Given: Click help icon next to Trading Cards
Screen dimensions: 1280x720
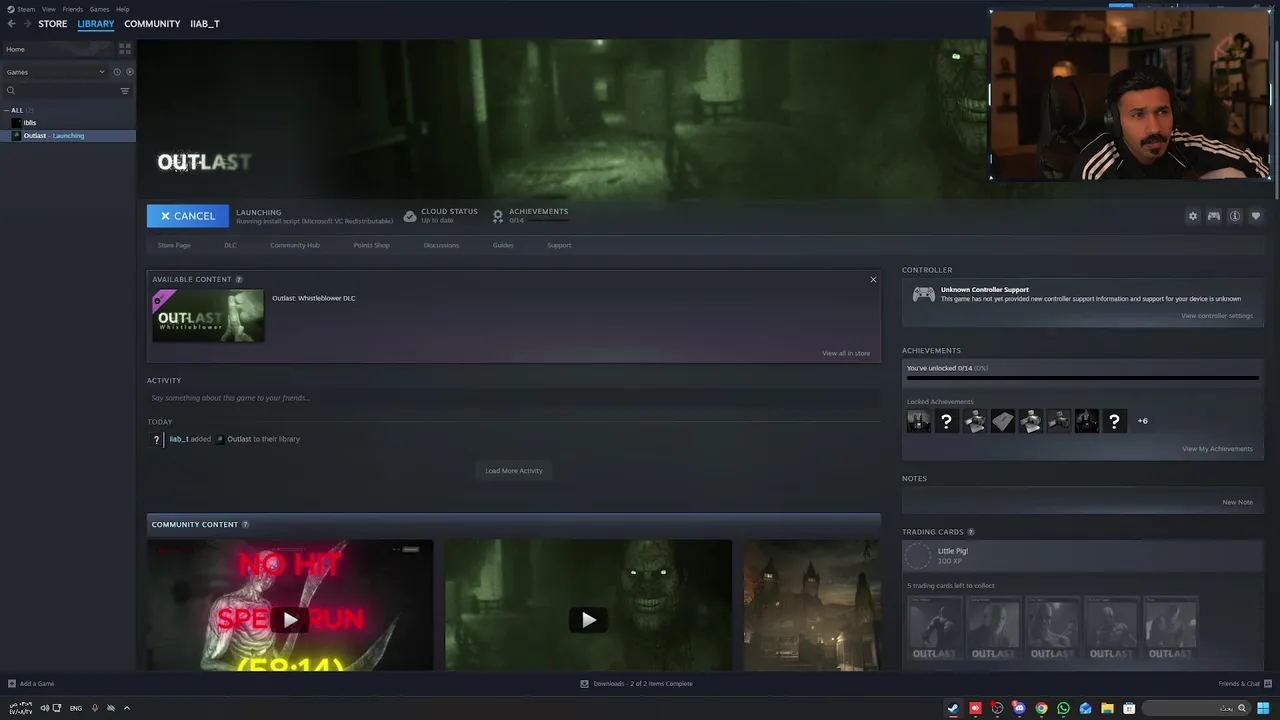Looking at the screenshot, I should pyautogui.click(x=971, y=532).
